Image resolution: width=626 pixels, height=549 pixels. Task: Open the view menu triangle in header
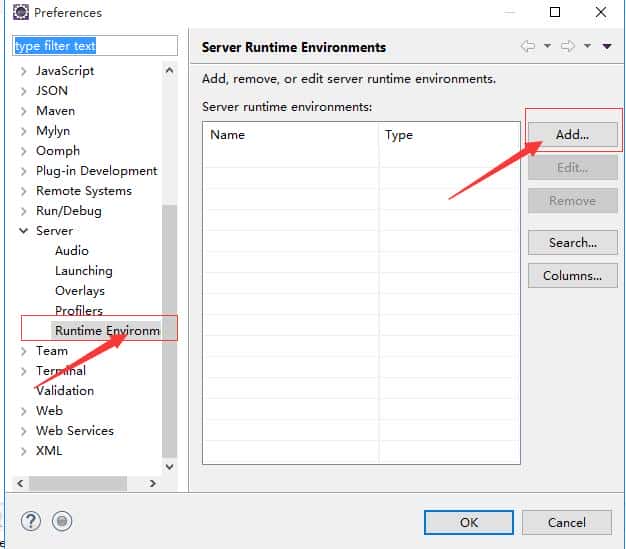point(607,46)
